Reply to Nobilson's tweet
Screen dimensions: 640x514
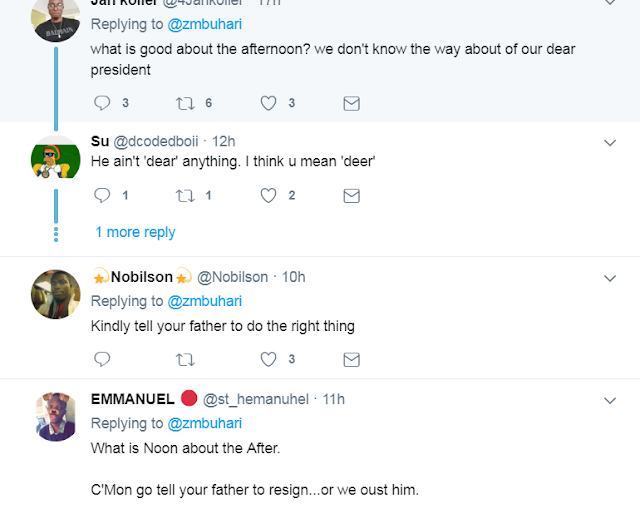[x=102, y=359]
